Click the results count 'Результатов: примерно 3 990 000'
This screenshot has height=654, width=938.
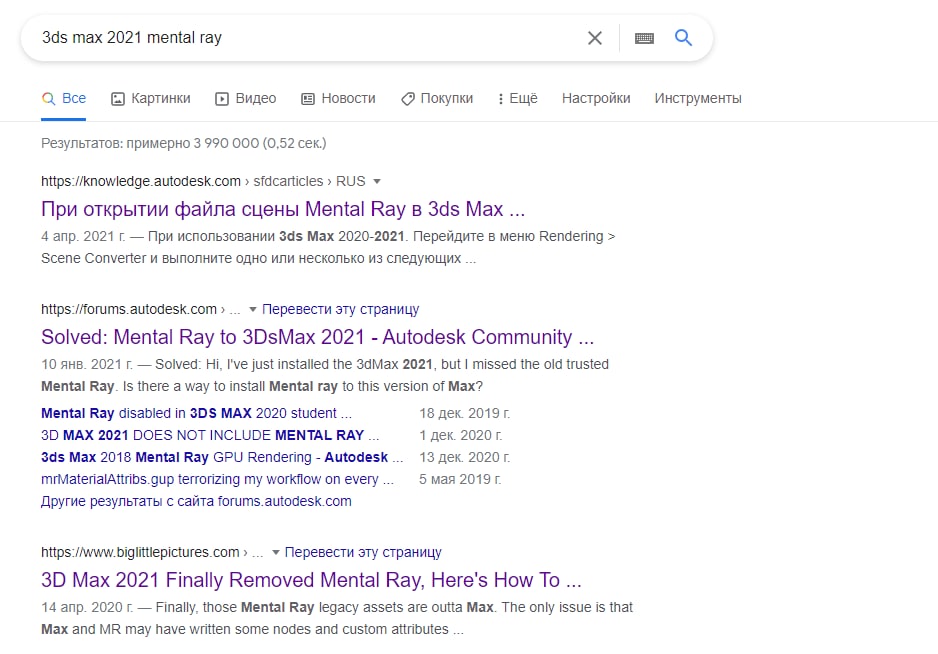pos(184,143)
